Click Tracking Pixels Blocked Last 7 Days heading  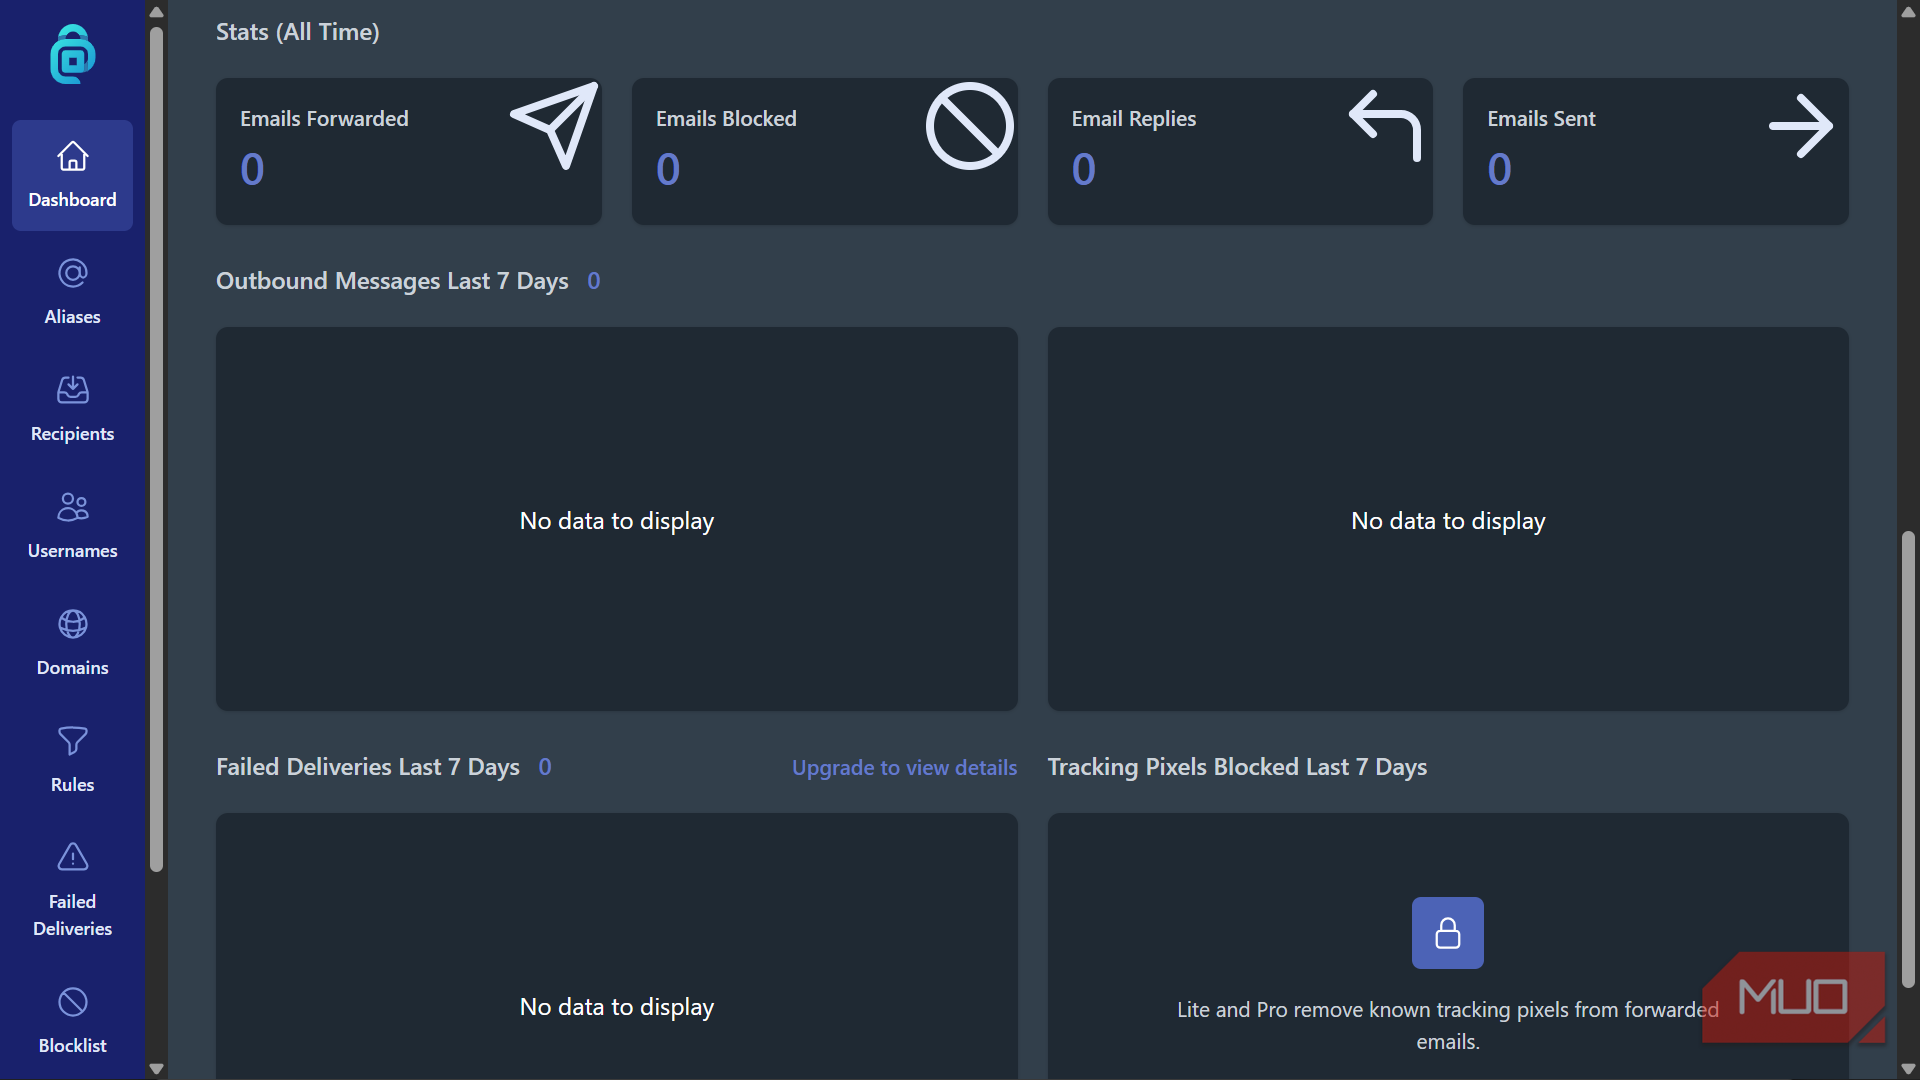click(x=1237, y=767)
